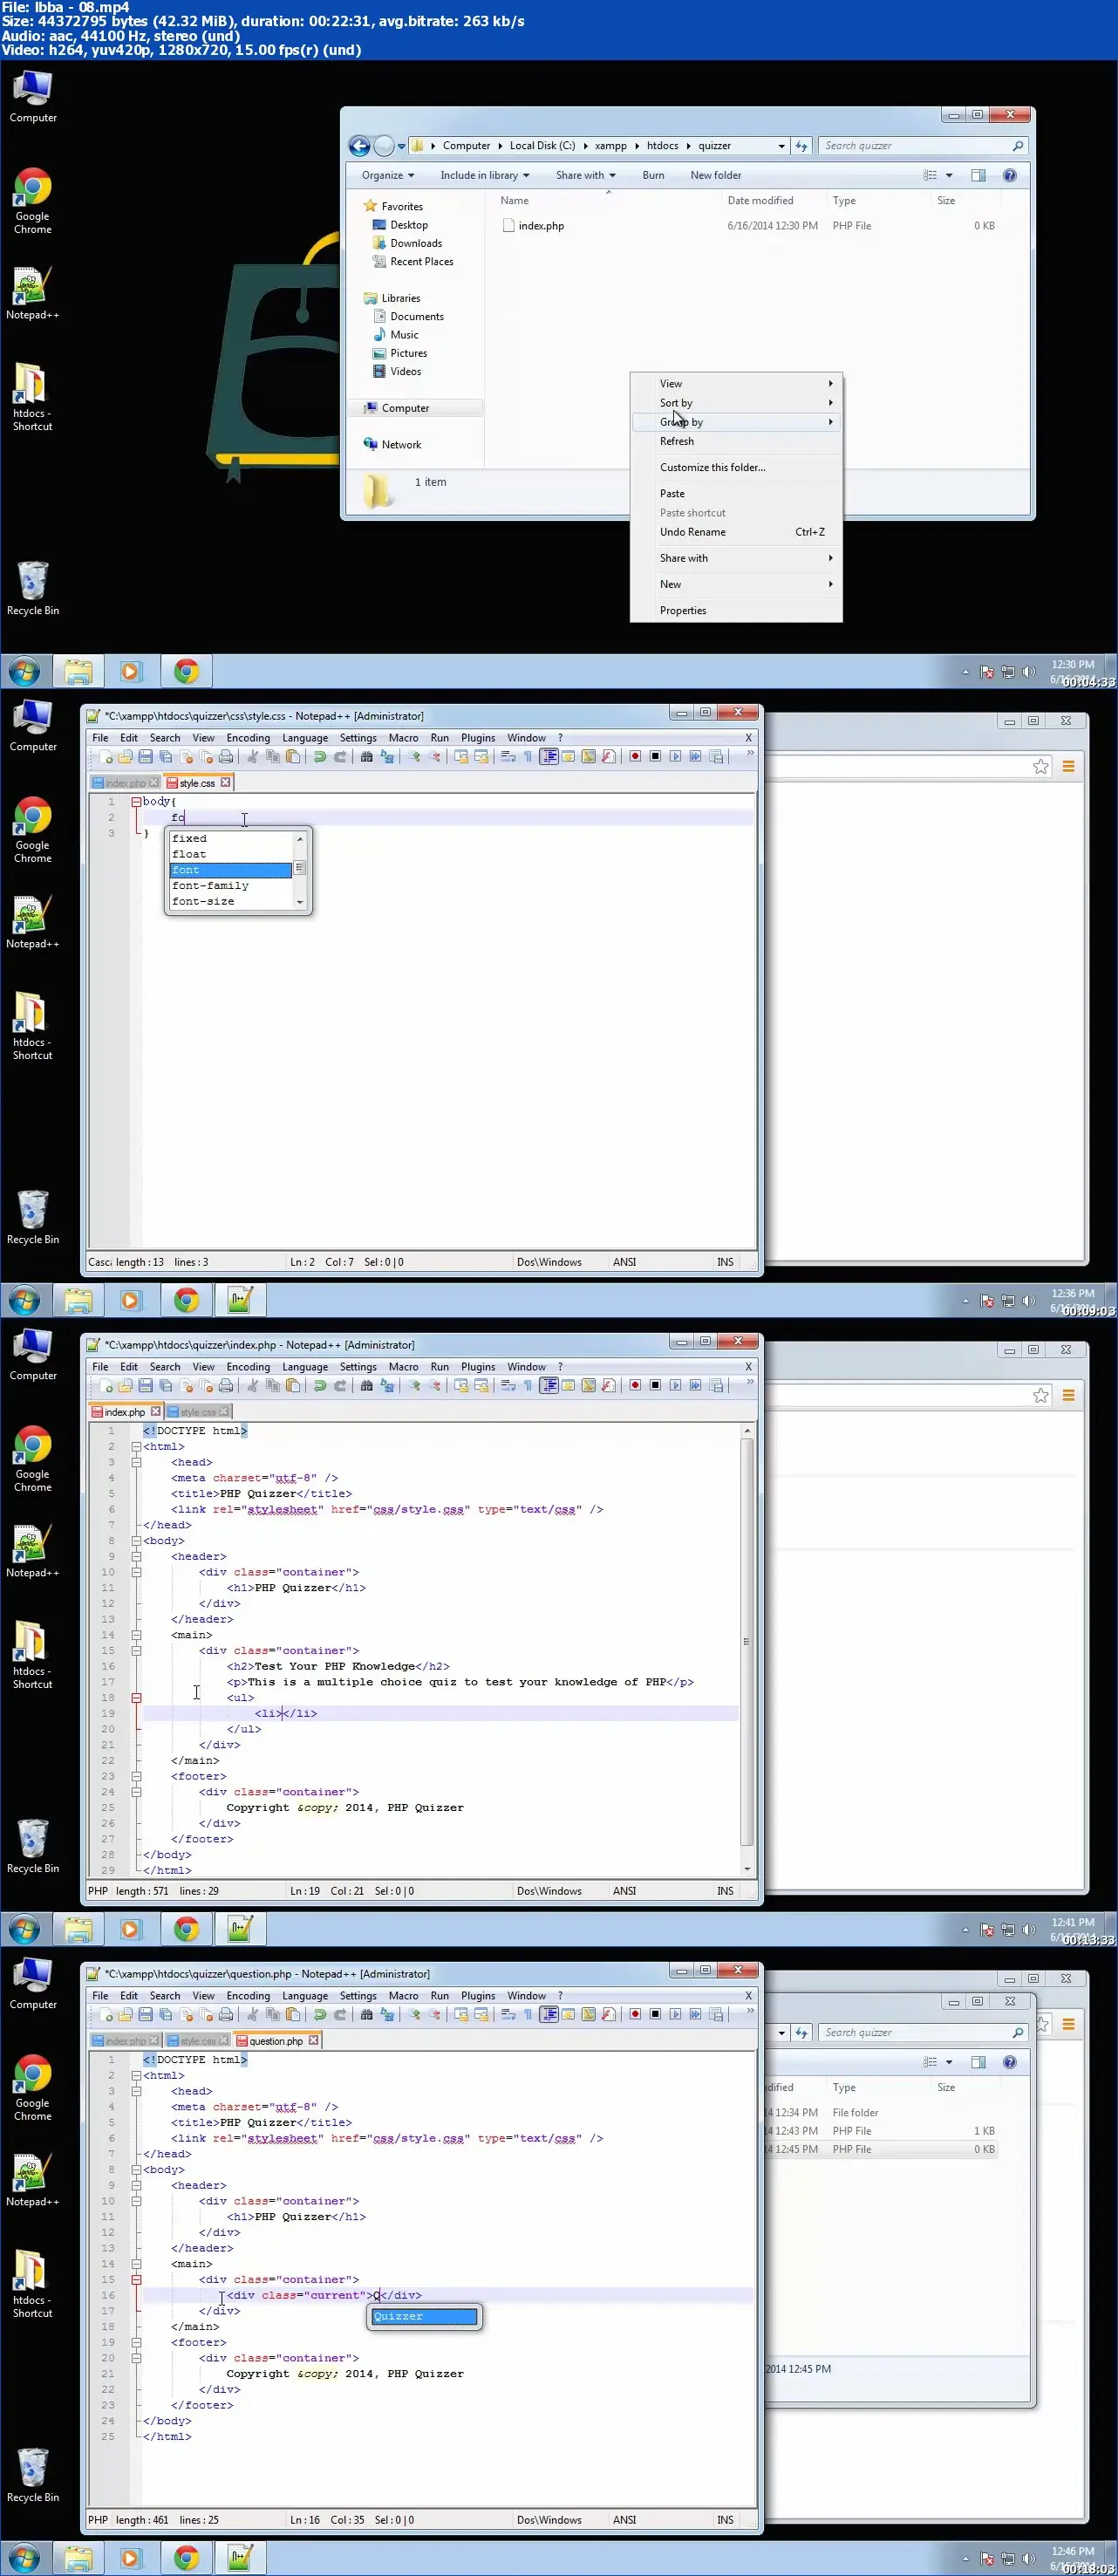1118x2576 pixels.
Task: Open the New submenu in the context menu
Action: (737, 584)
